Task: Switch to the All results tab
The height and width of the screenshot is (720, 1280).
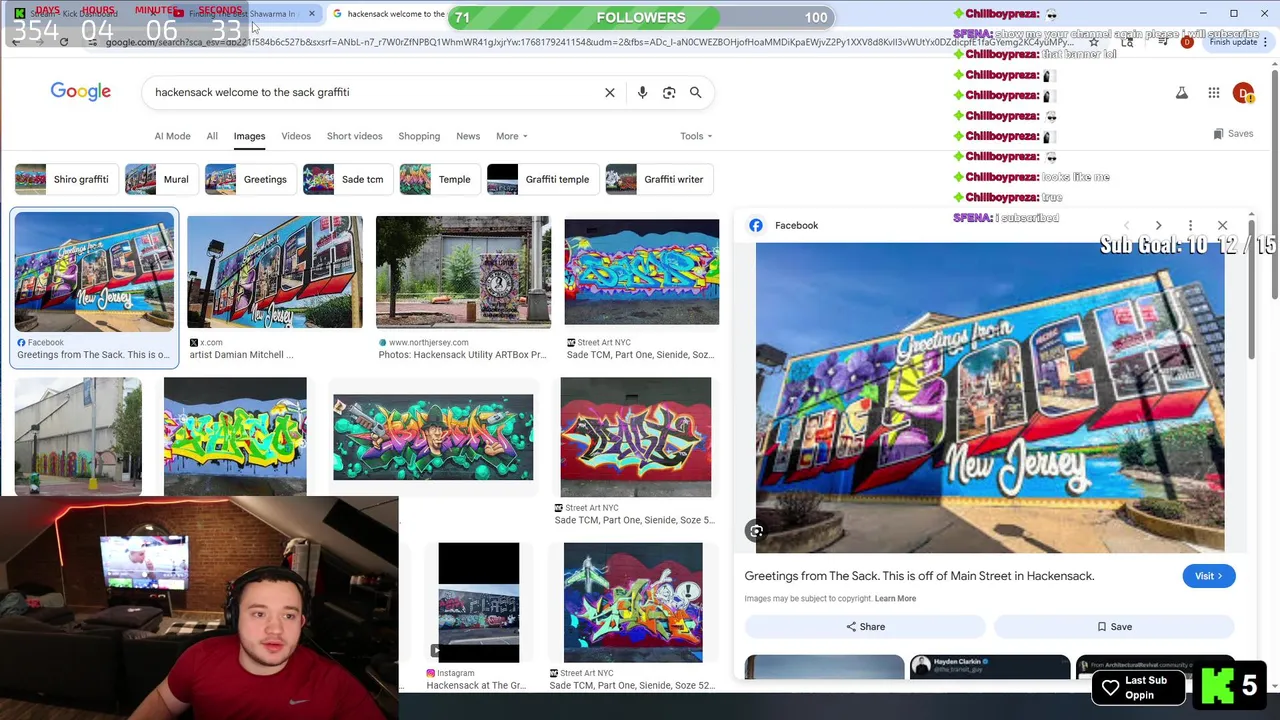Action: pos(212,136)
